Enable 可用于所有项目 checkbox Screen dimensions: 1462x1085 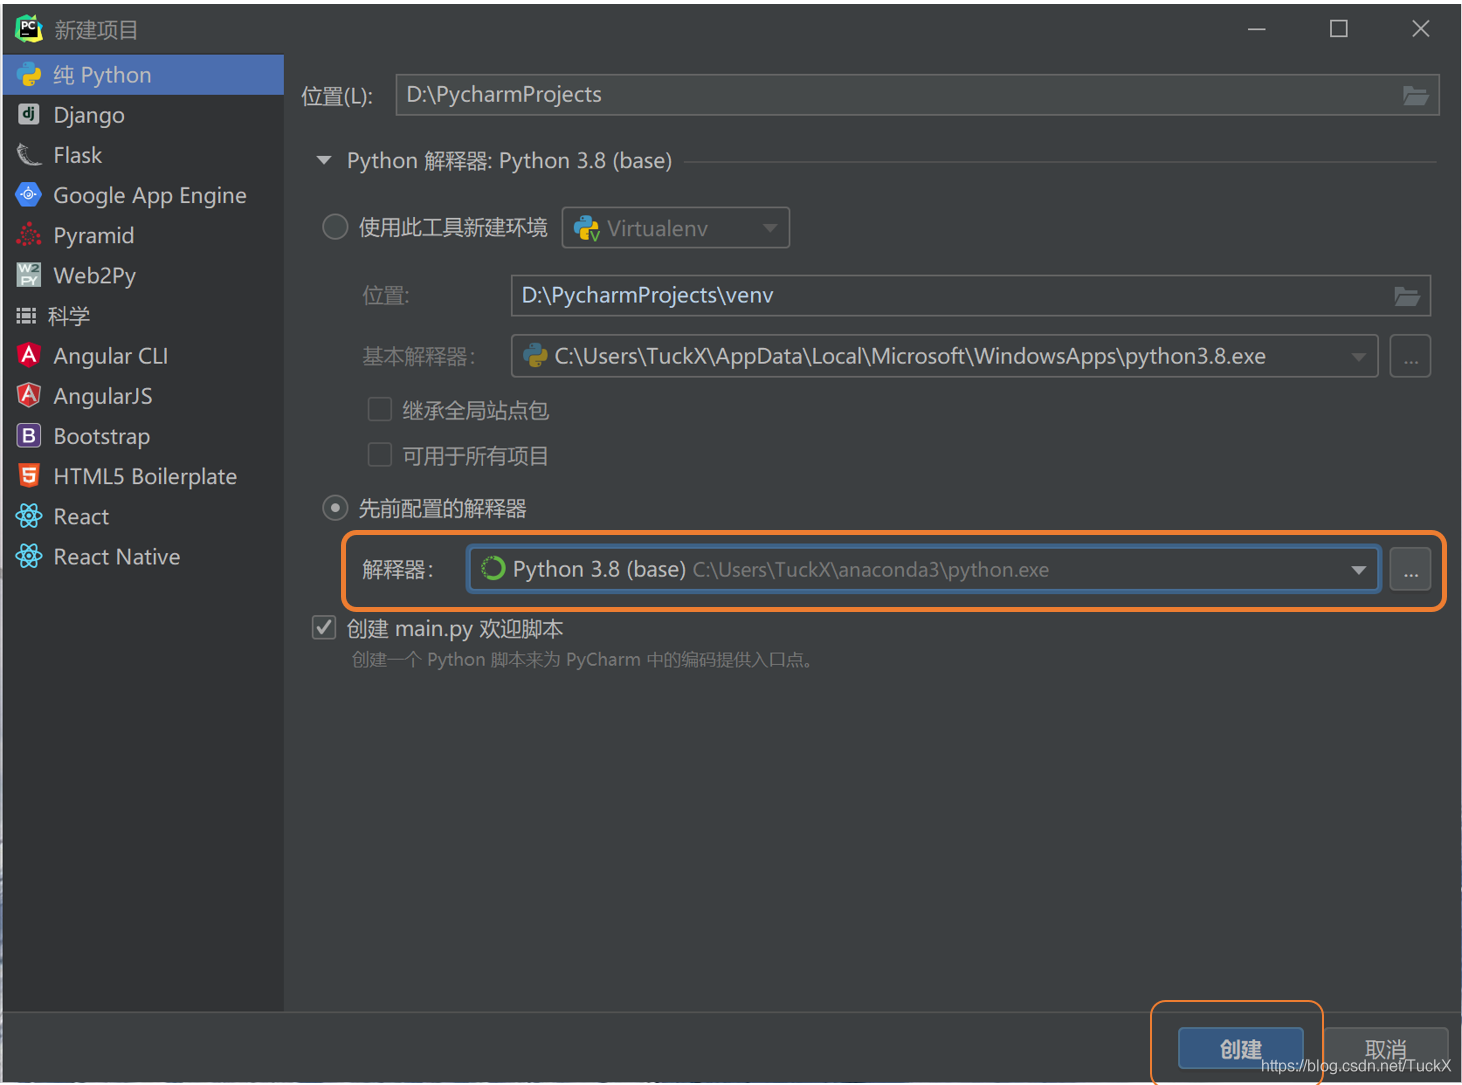tap(380, 455)
